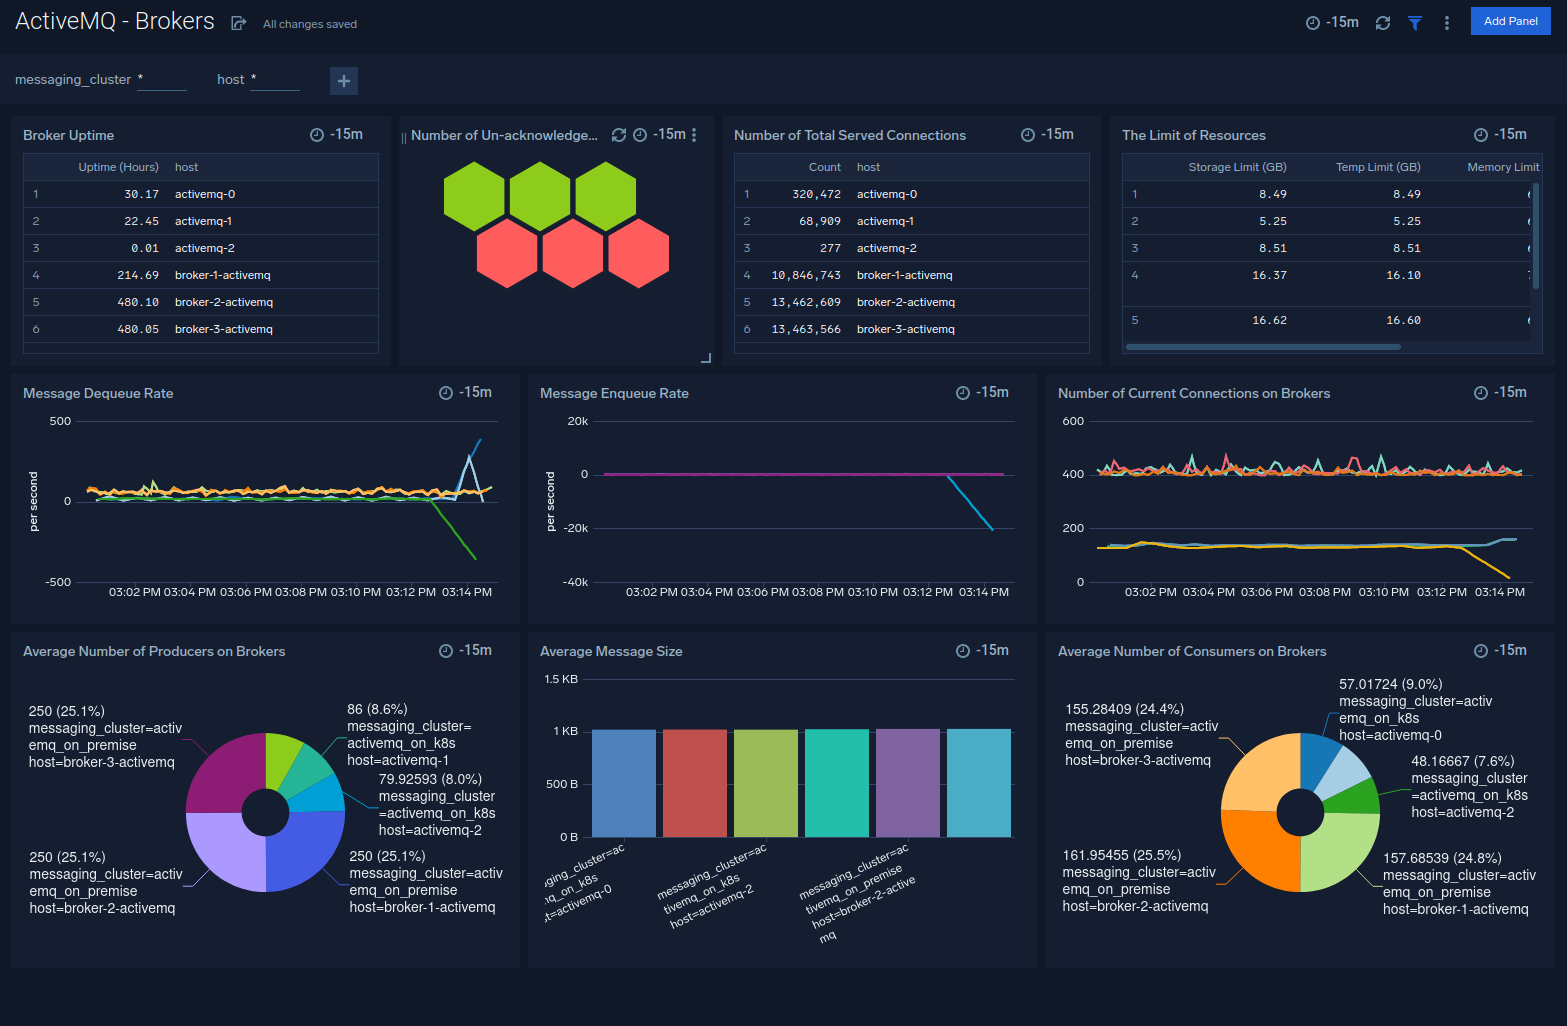1567x1026 pixels.
Task: Click the plus button to add a filter variable
Action: pyautogui.click(x=343, y=80)
